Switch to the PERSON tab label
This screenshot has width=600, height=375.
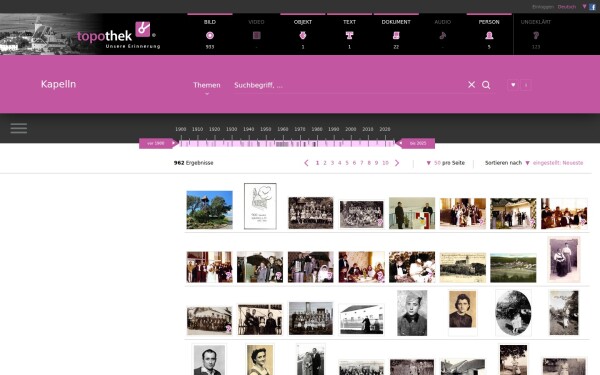(489, 22)
